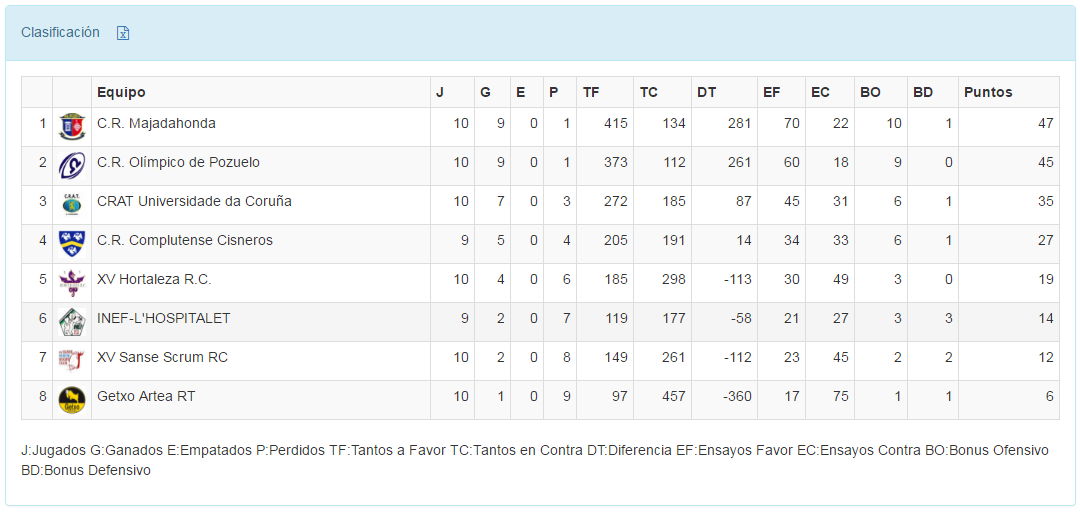Screen dimensions: 1080x512
Task: Click the C.R. Olímpico de Pozuelo logo
Action: (72, 165)
